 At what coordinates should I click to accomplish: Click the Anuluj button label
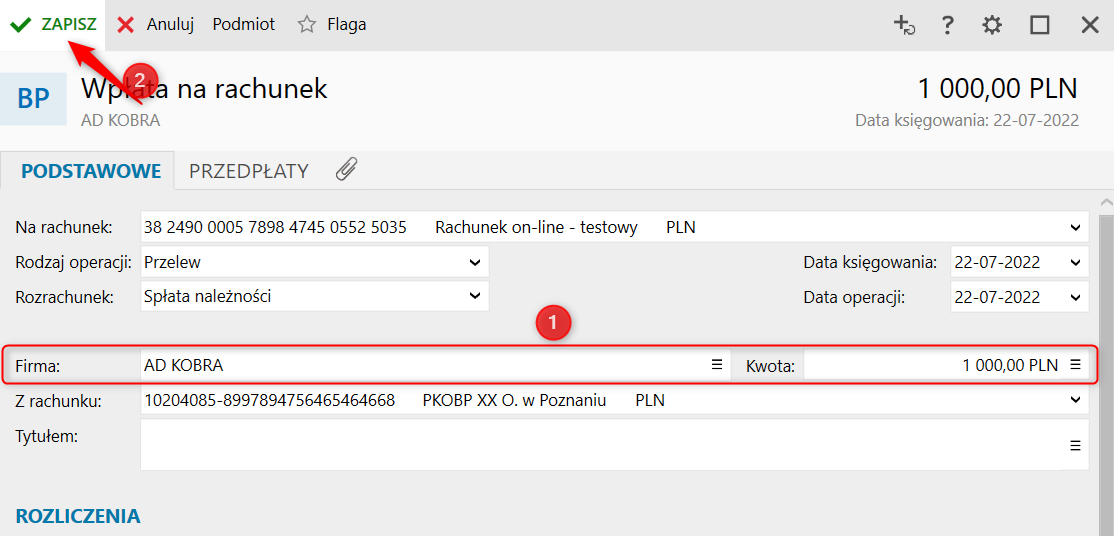click(171, 25)
